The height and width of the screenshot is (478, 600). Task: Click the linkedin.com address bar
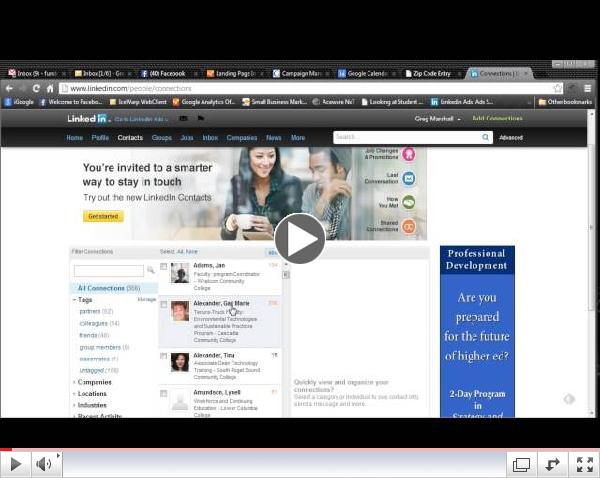coord(306,88)
